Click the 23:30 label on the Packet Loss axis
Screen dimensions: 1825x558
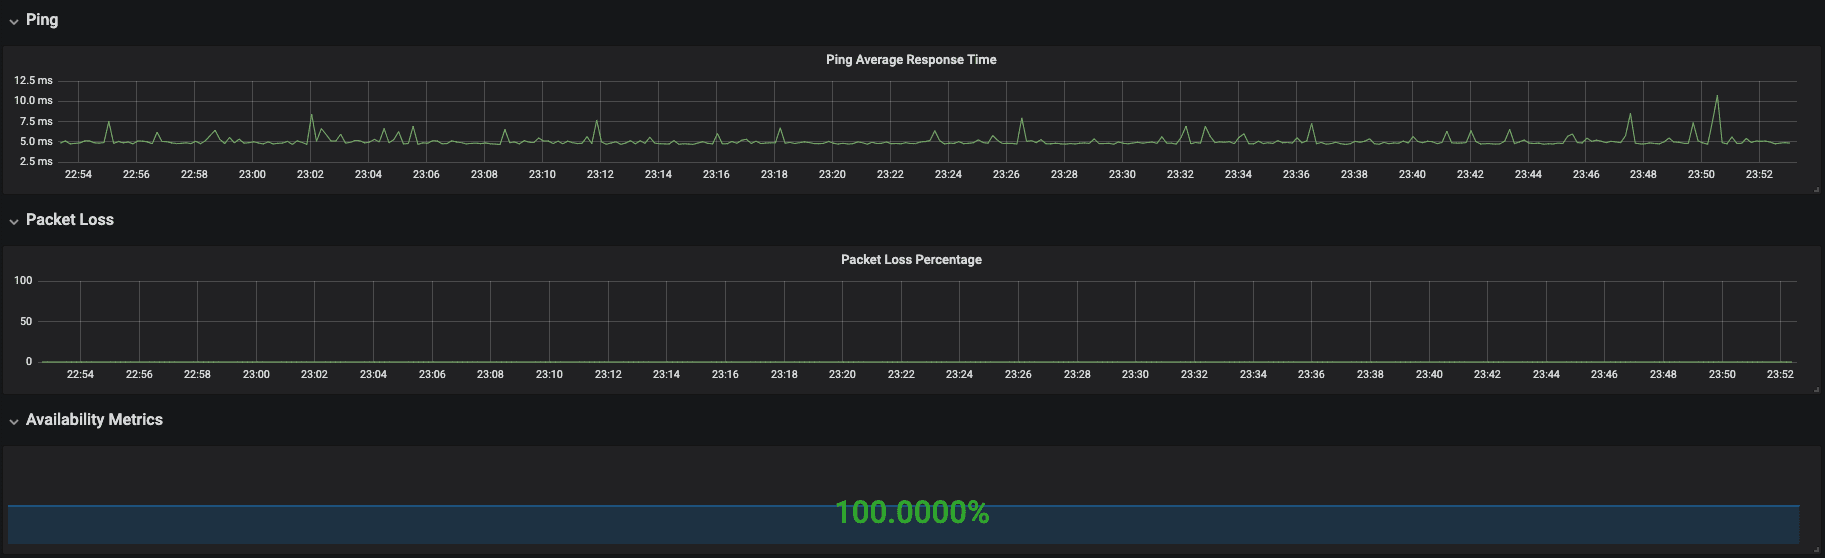(1135, 374)
